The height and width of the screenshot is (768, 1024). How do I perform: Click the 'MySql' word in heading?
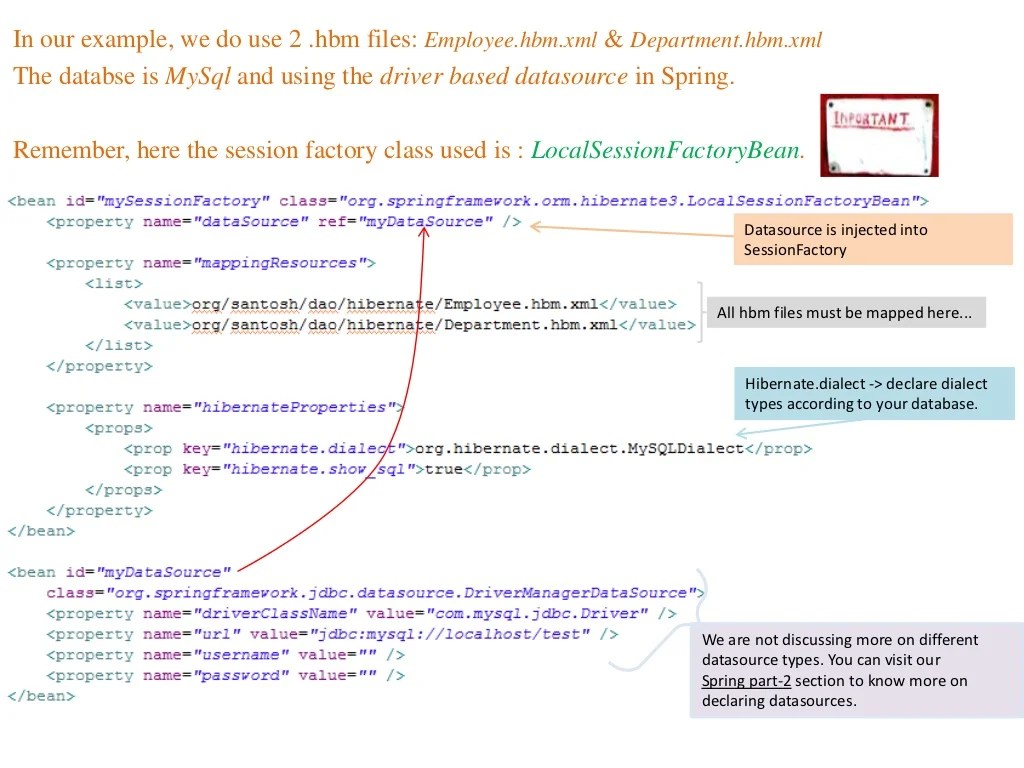[197, 77]
